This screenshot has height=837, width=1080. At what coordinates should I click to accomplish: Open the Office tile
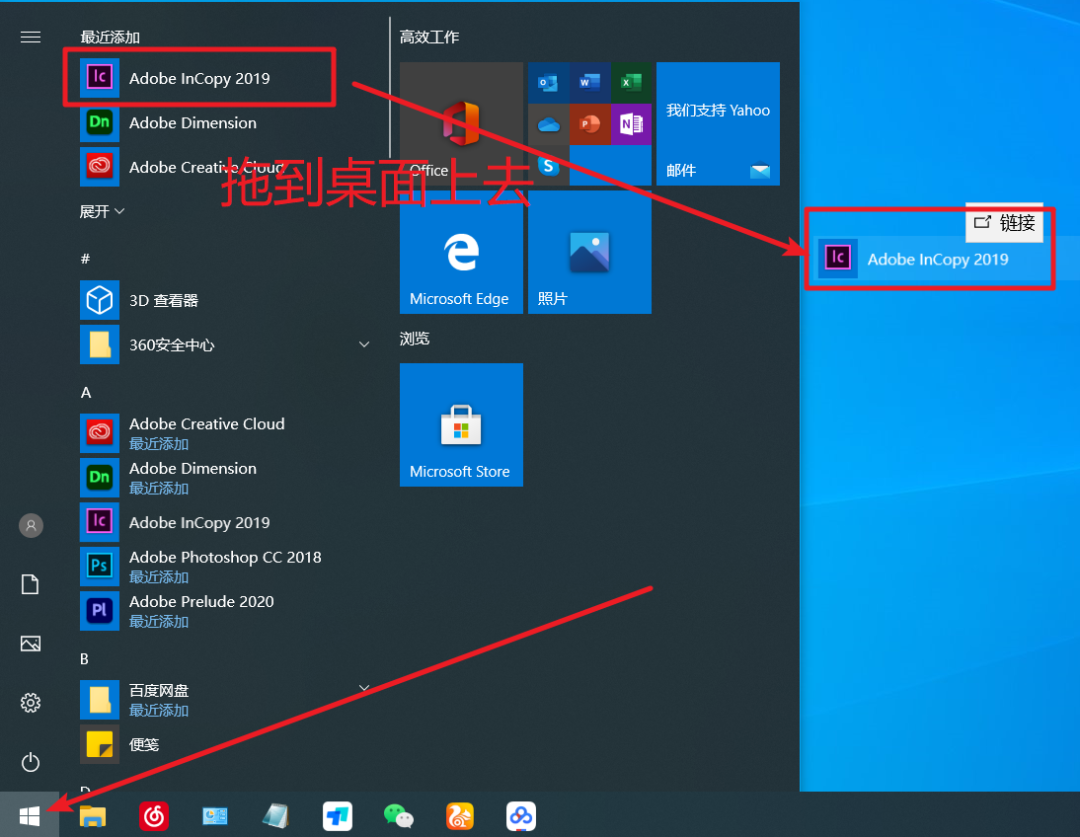point(461,123)
